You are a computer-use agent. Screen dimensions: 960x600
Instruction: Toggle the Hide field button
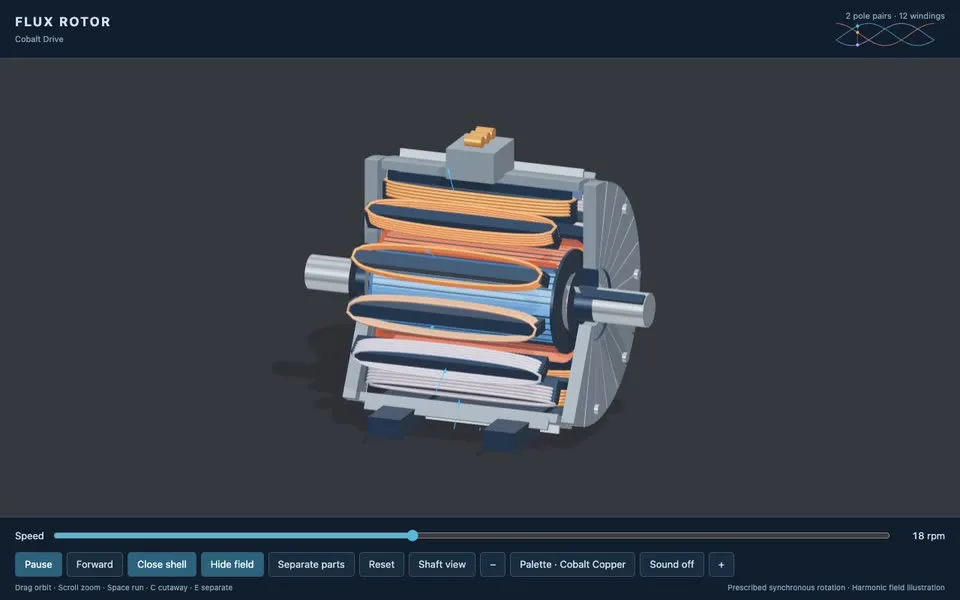coord(232,564)
